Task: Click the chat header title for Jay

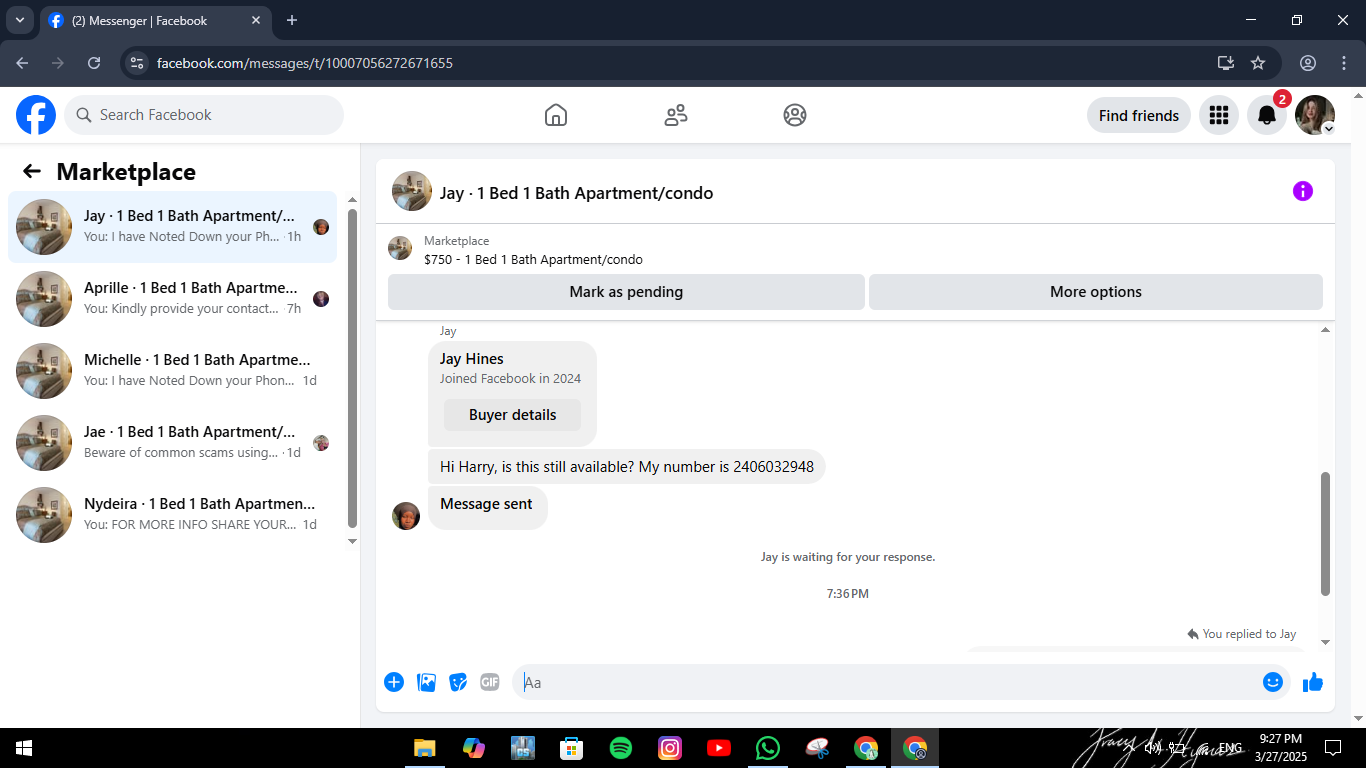Action: pos(576,193)
